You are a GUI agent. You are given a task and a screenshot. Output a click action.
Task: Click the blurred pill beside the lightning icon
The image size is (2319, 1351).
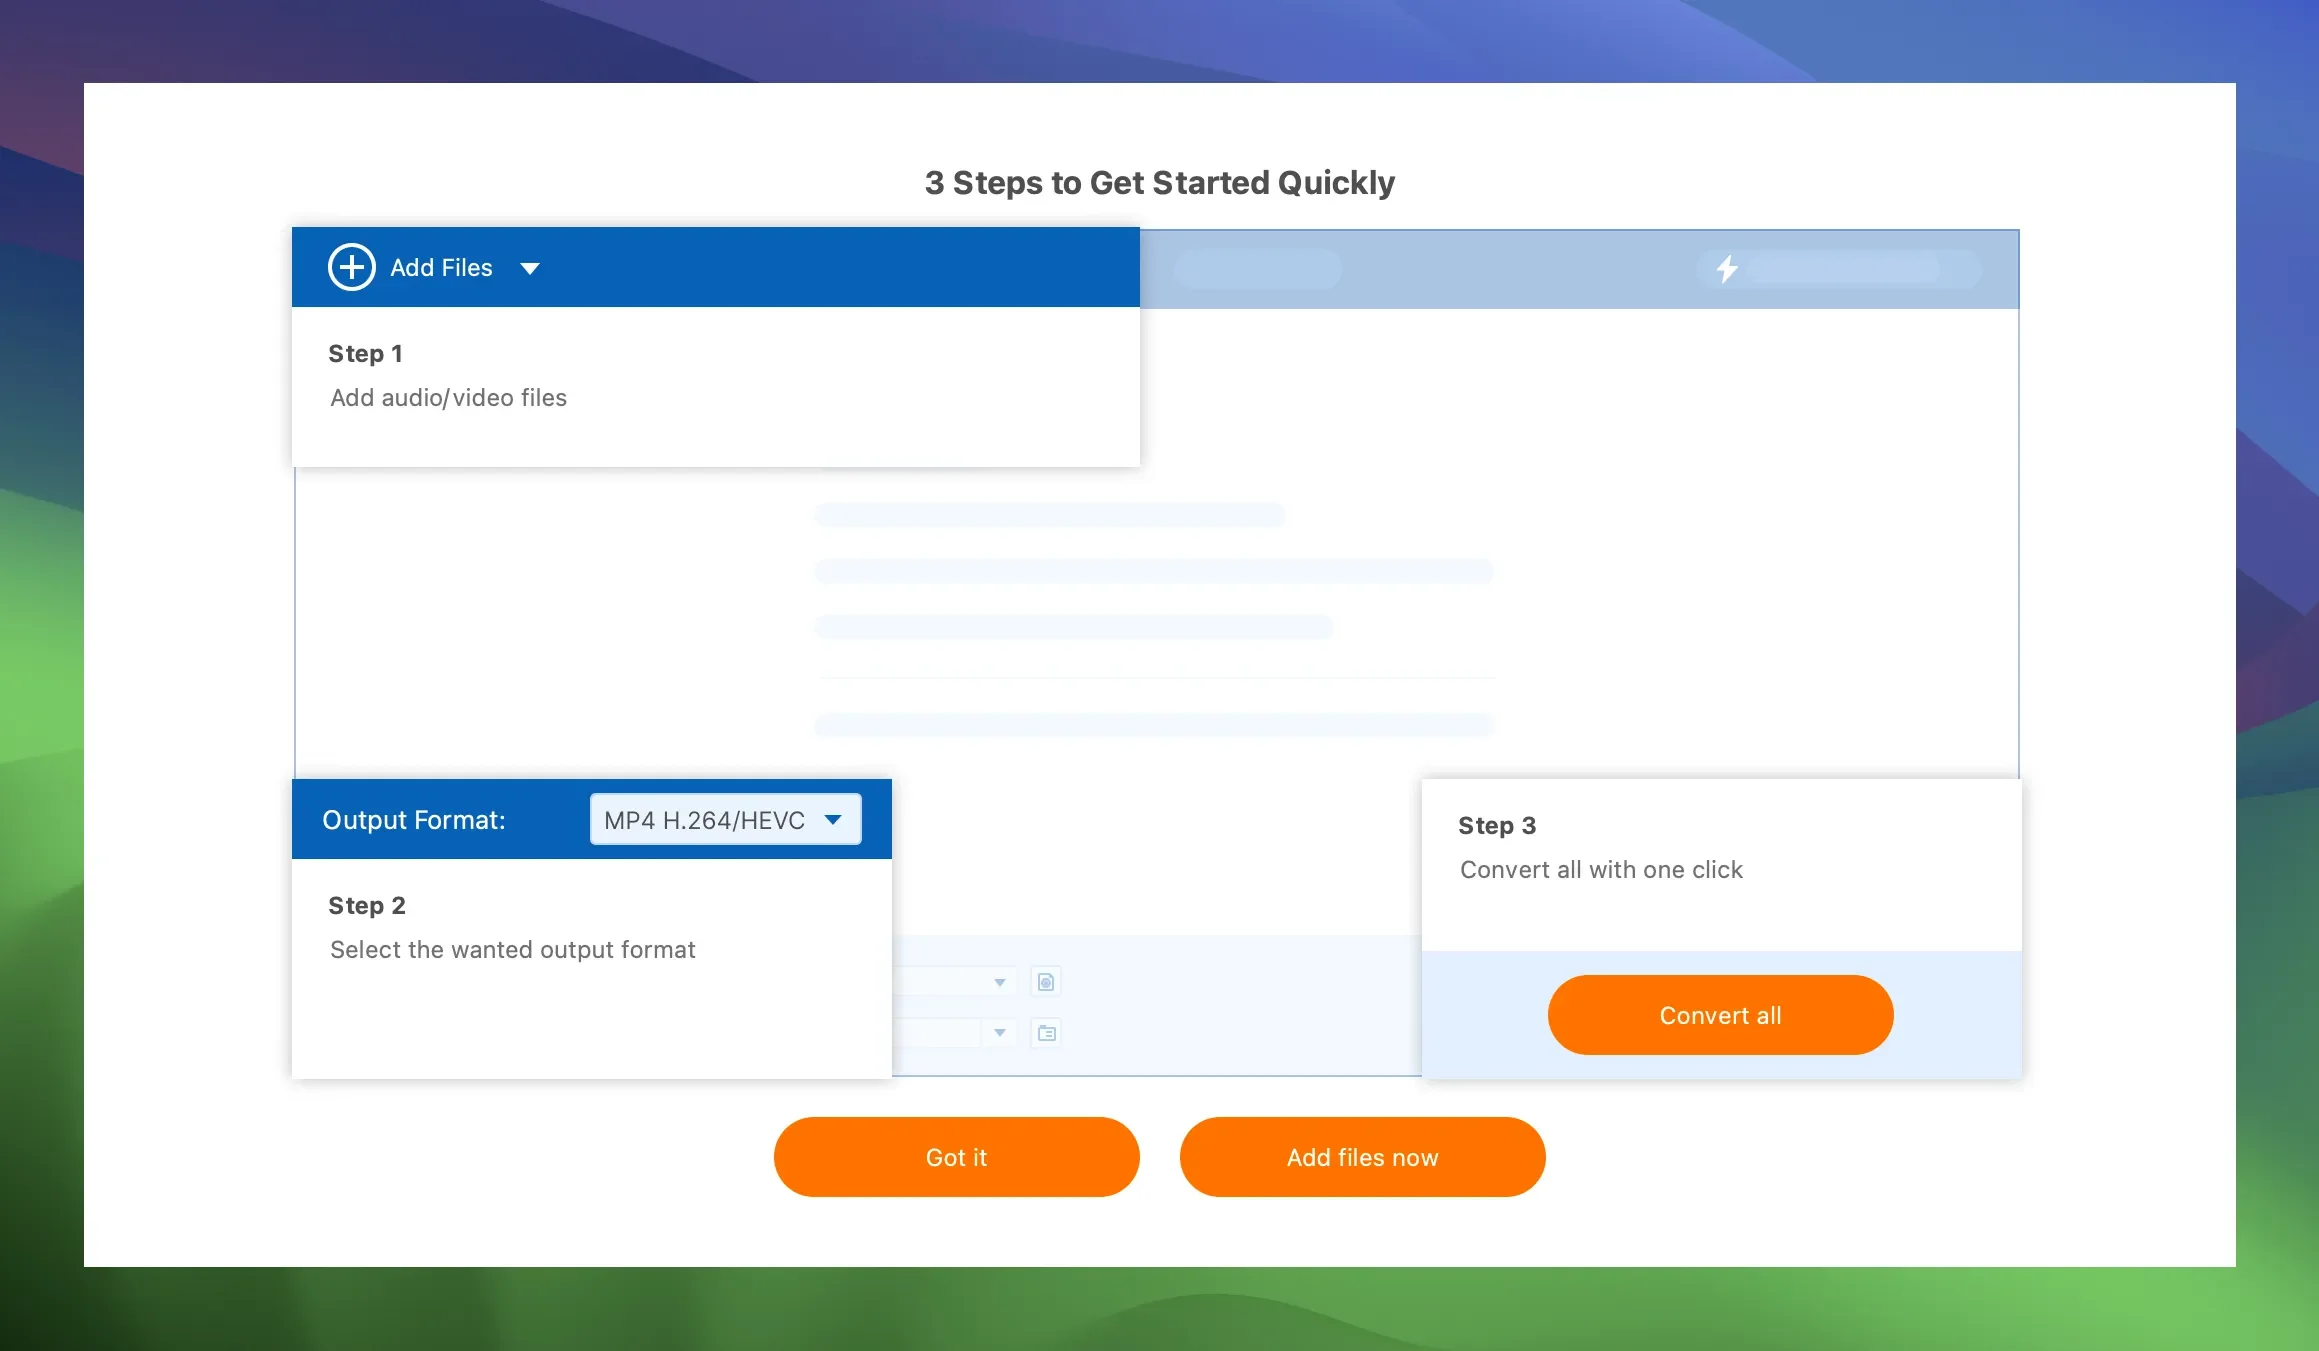[x=1845, y=268]
